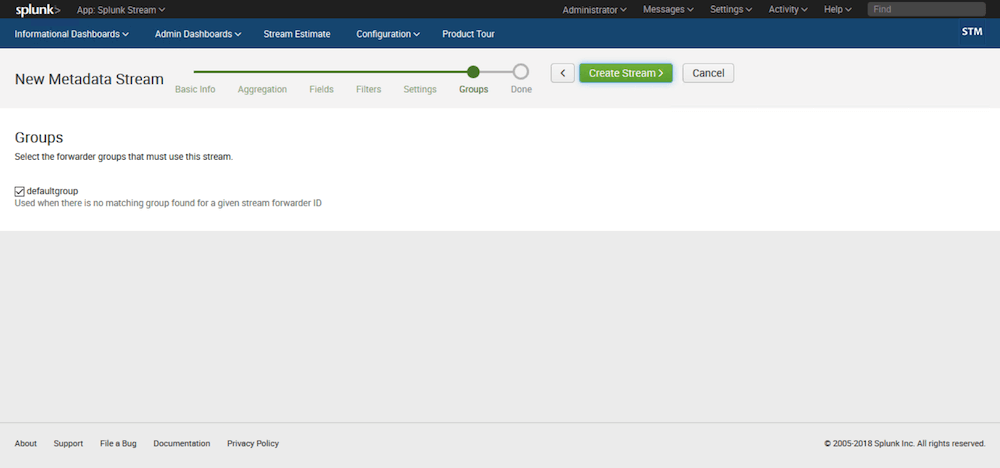The image size is (1000, 468).
Task: Jump to the Settings step label
Action: 420,89
